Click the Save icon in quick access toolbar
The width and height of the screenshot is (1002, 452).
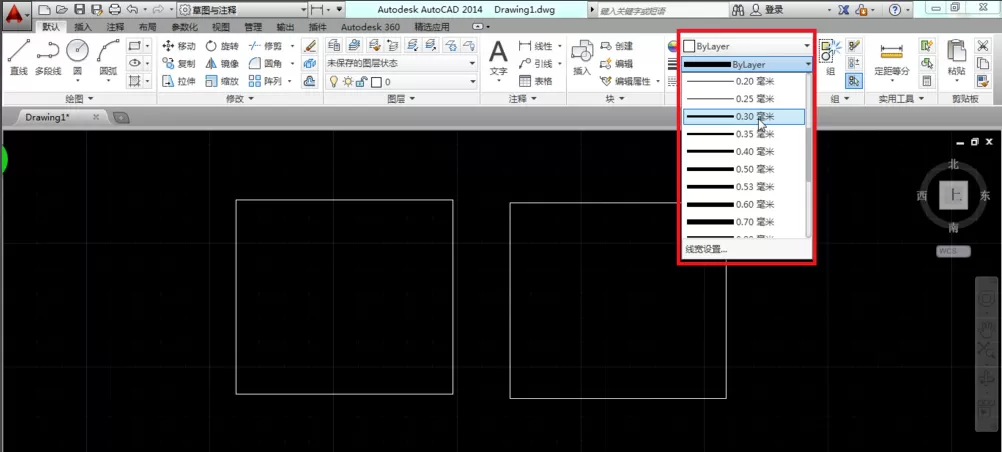click(79, 10)
